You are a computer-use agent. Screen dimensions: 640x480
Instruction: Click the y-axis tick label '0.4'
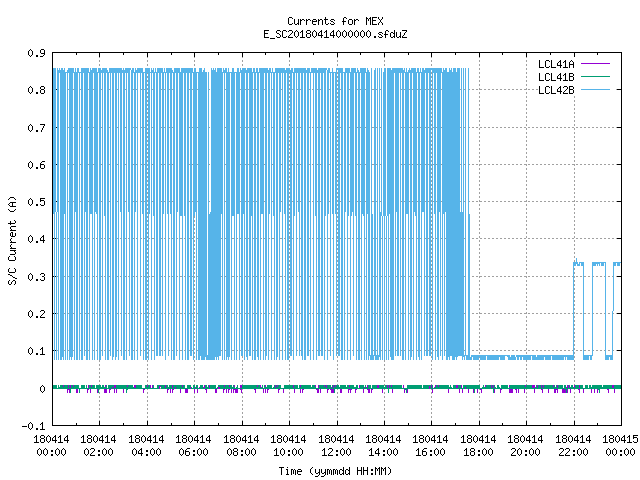click(37, 239)
